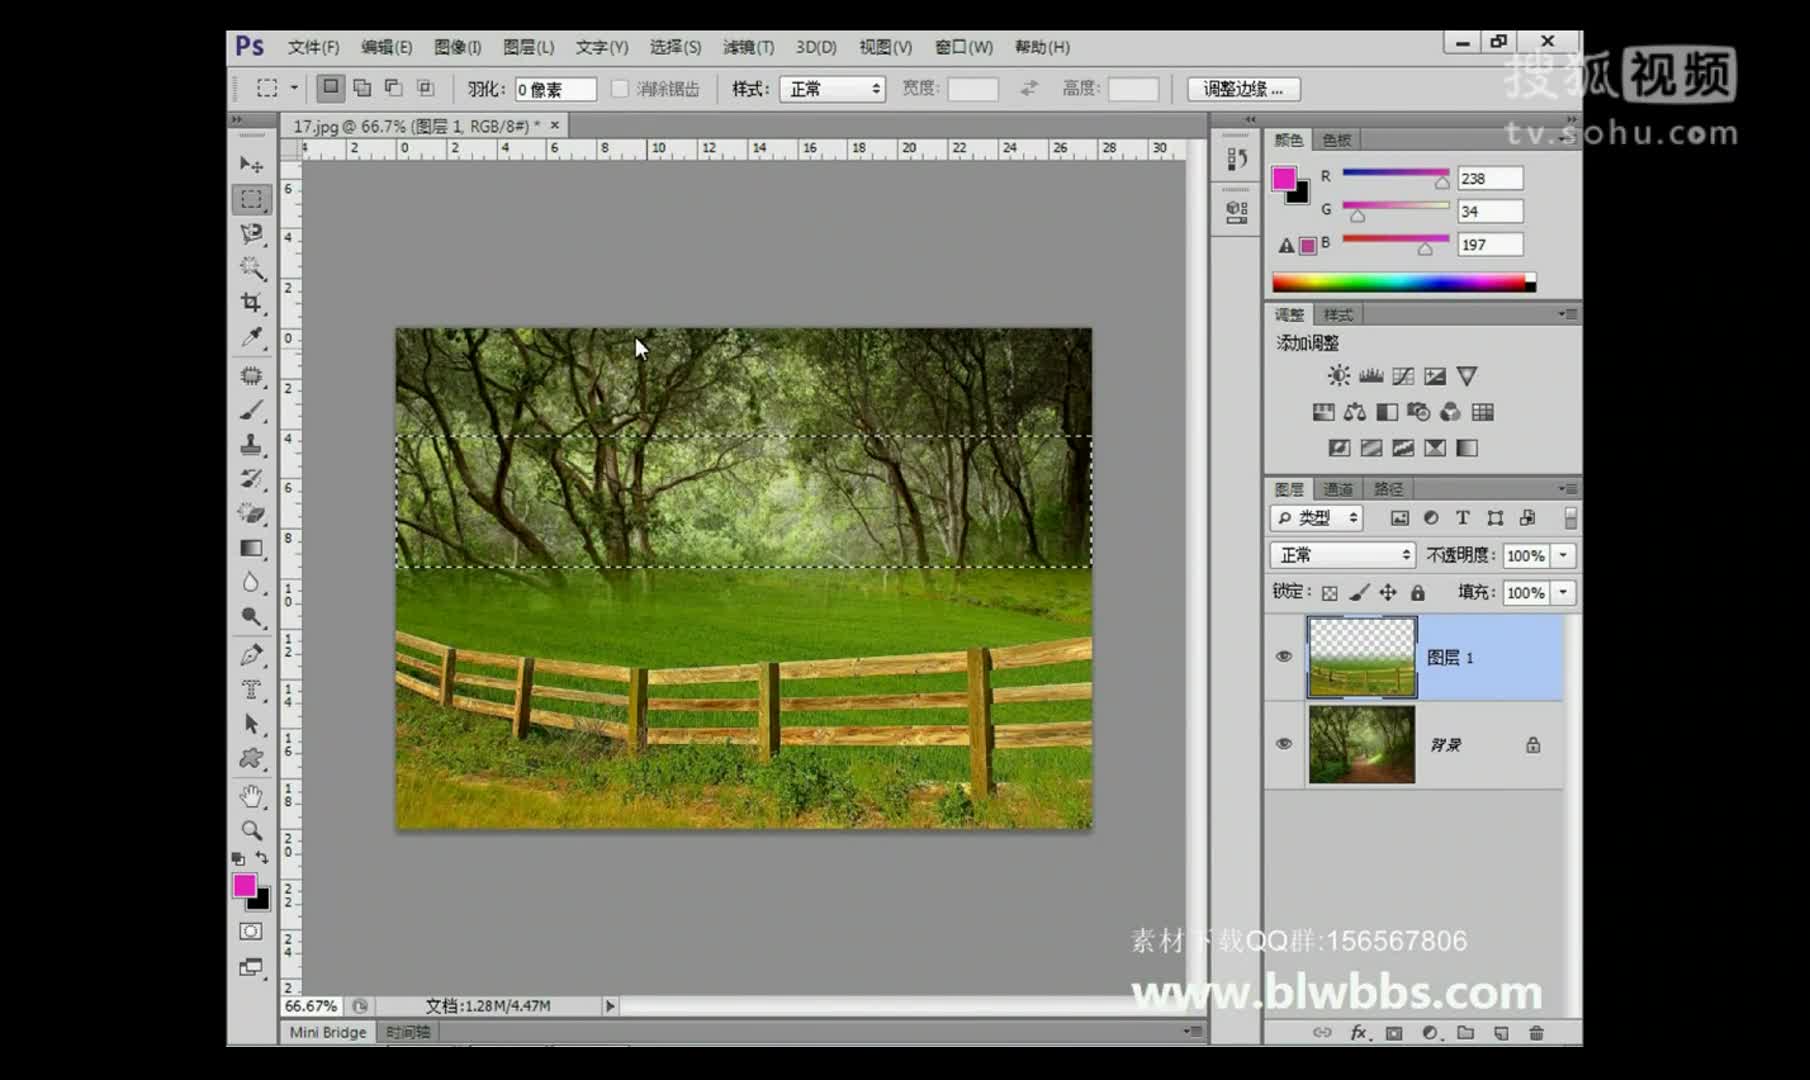Click the 羽化 feather input field
The width and height of the screenshot is (1810, 1080).
coord(555,90)
